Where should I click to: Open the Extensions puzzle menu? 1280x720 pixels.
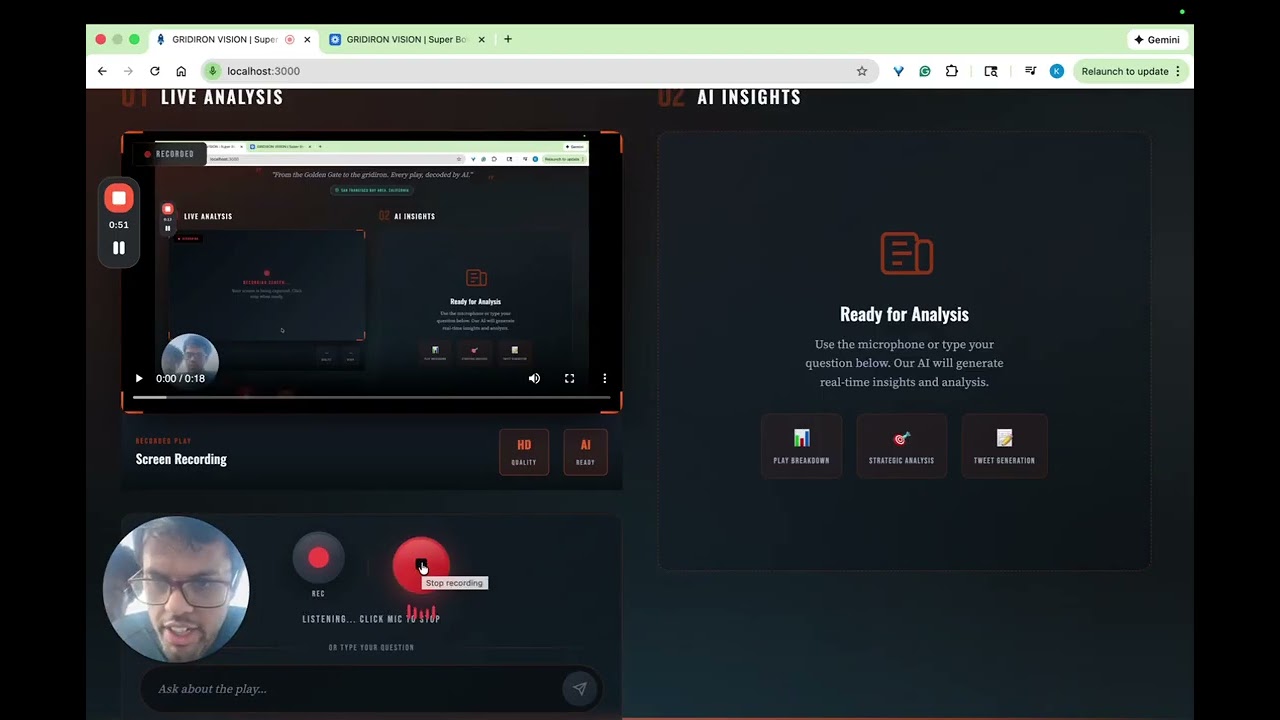point(951,71)
